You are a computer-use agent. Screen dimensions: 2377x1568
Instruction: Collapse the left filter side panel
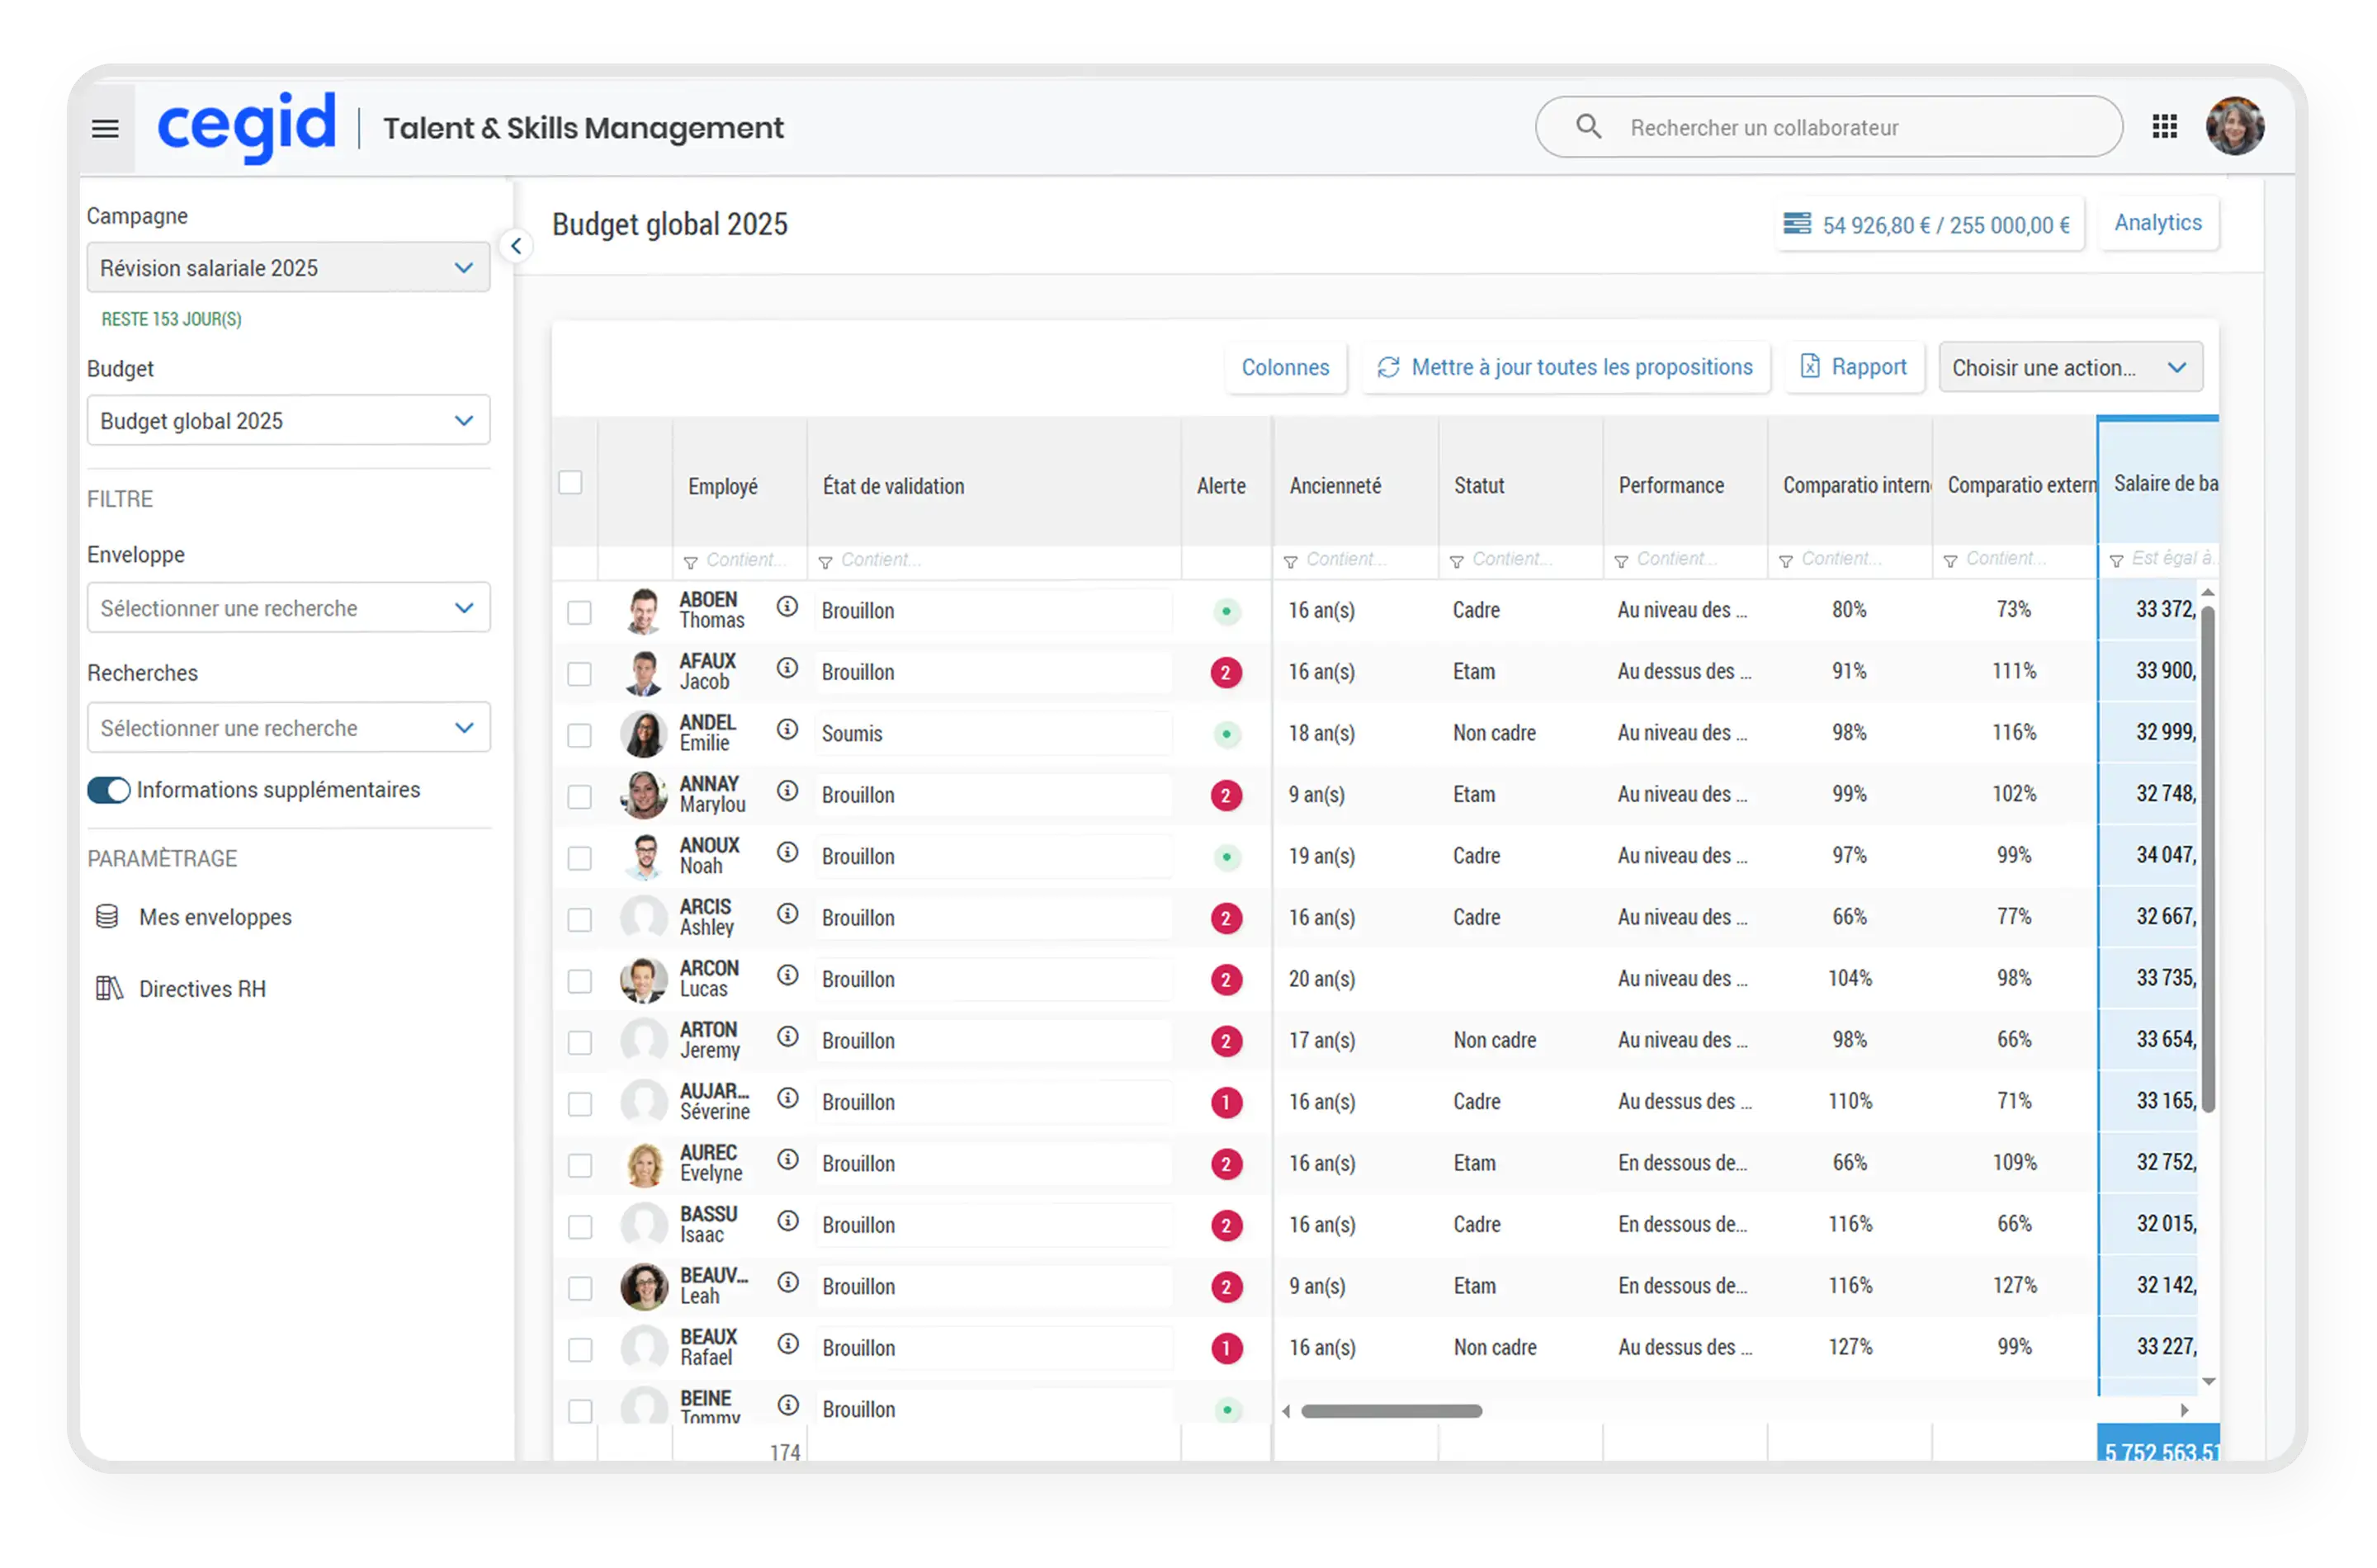click(516, 245)
